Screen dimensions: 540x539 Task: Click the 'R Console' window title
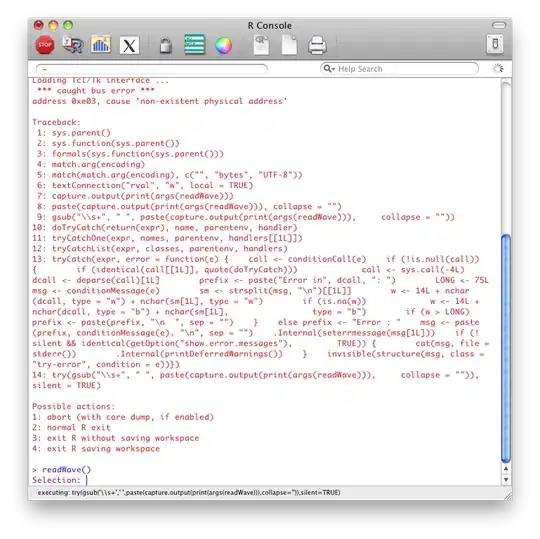point(270,25)
